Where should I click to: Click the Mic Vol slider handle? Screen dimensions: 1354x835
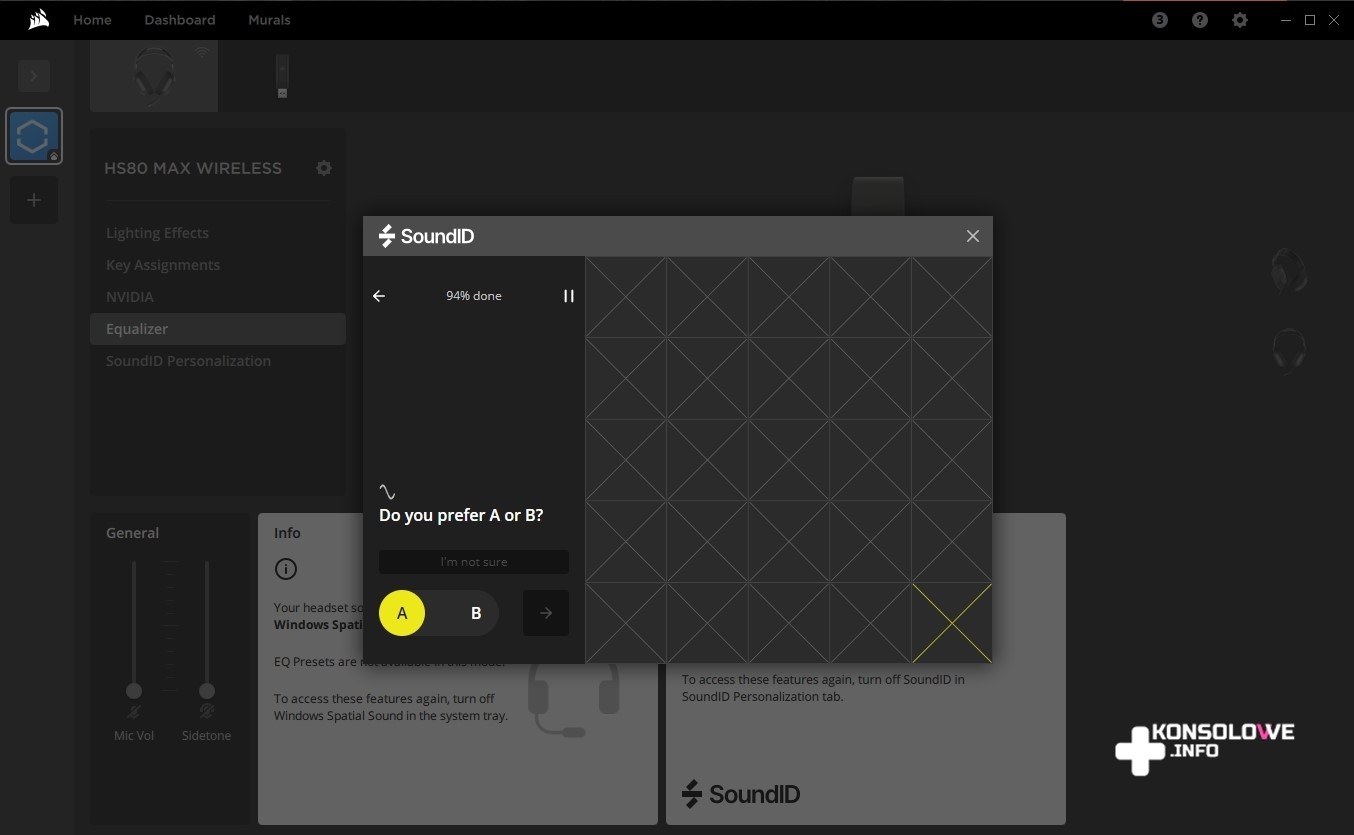click(x=134, y=691)
